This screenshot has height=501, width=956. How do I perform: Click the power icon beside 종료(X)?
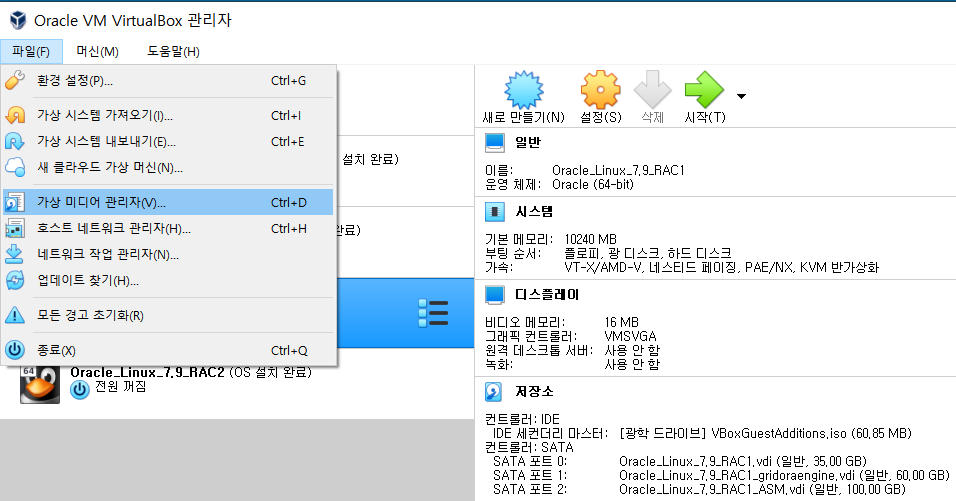(15, 350)
